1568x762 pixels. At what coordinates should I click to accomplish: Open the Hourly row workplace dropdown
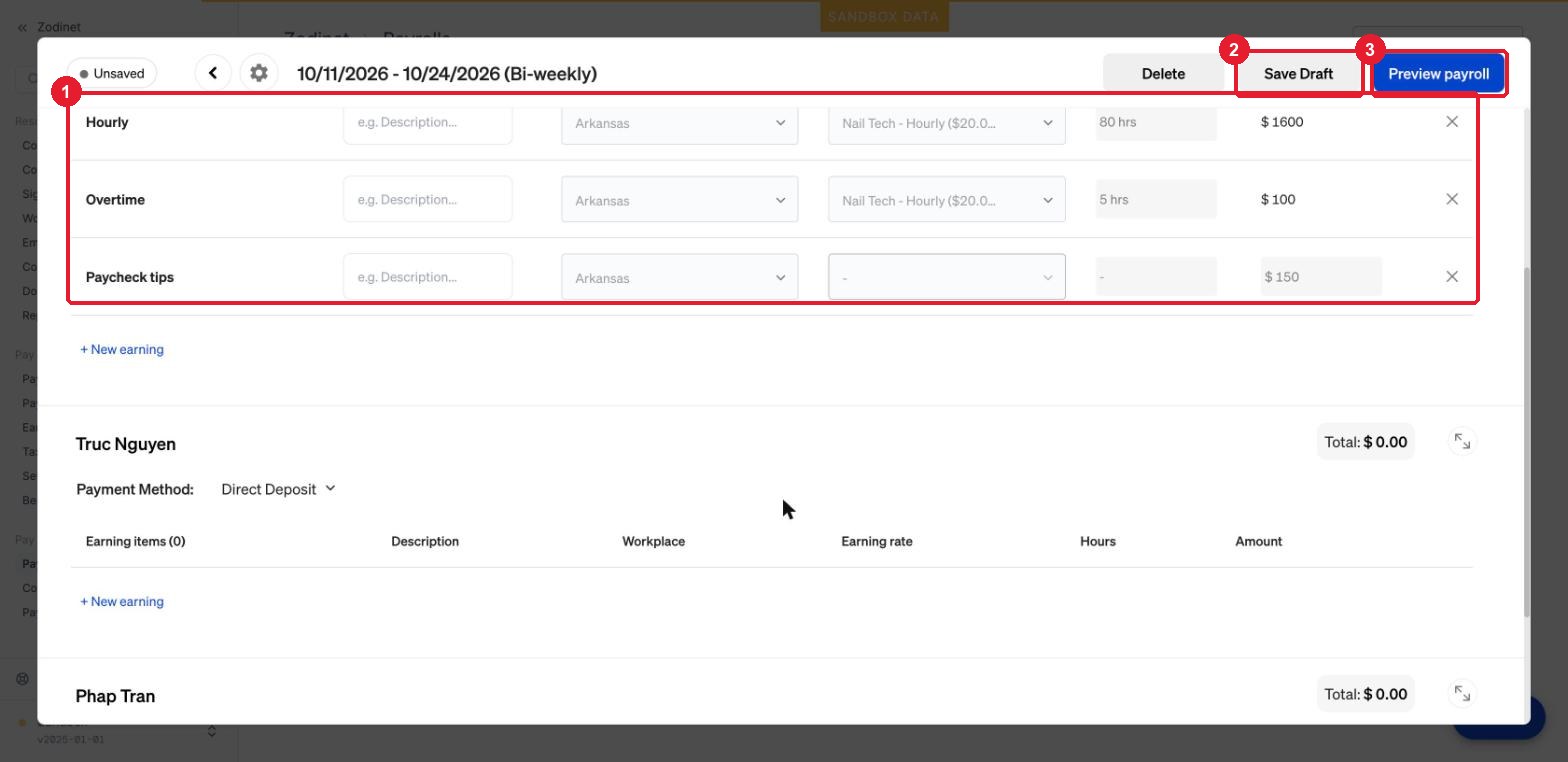(680, 123)
